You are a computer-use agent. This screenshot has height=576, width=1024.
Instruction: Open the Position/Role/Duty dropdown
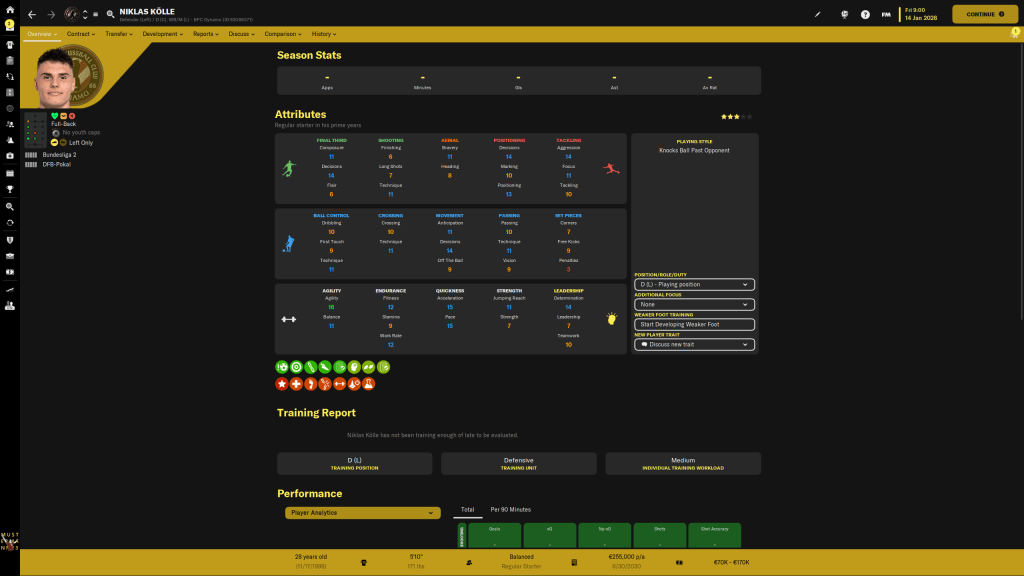point(694,284)
